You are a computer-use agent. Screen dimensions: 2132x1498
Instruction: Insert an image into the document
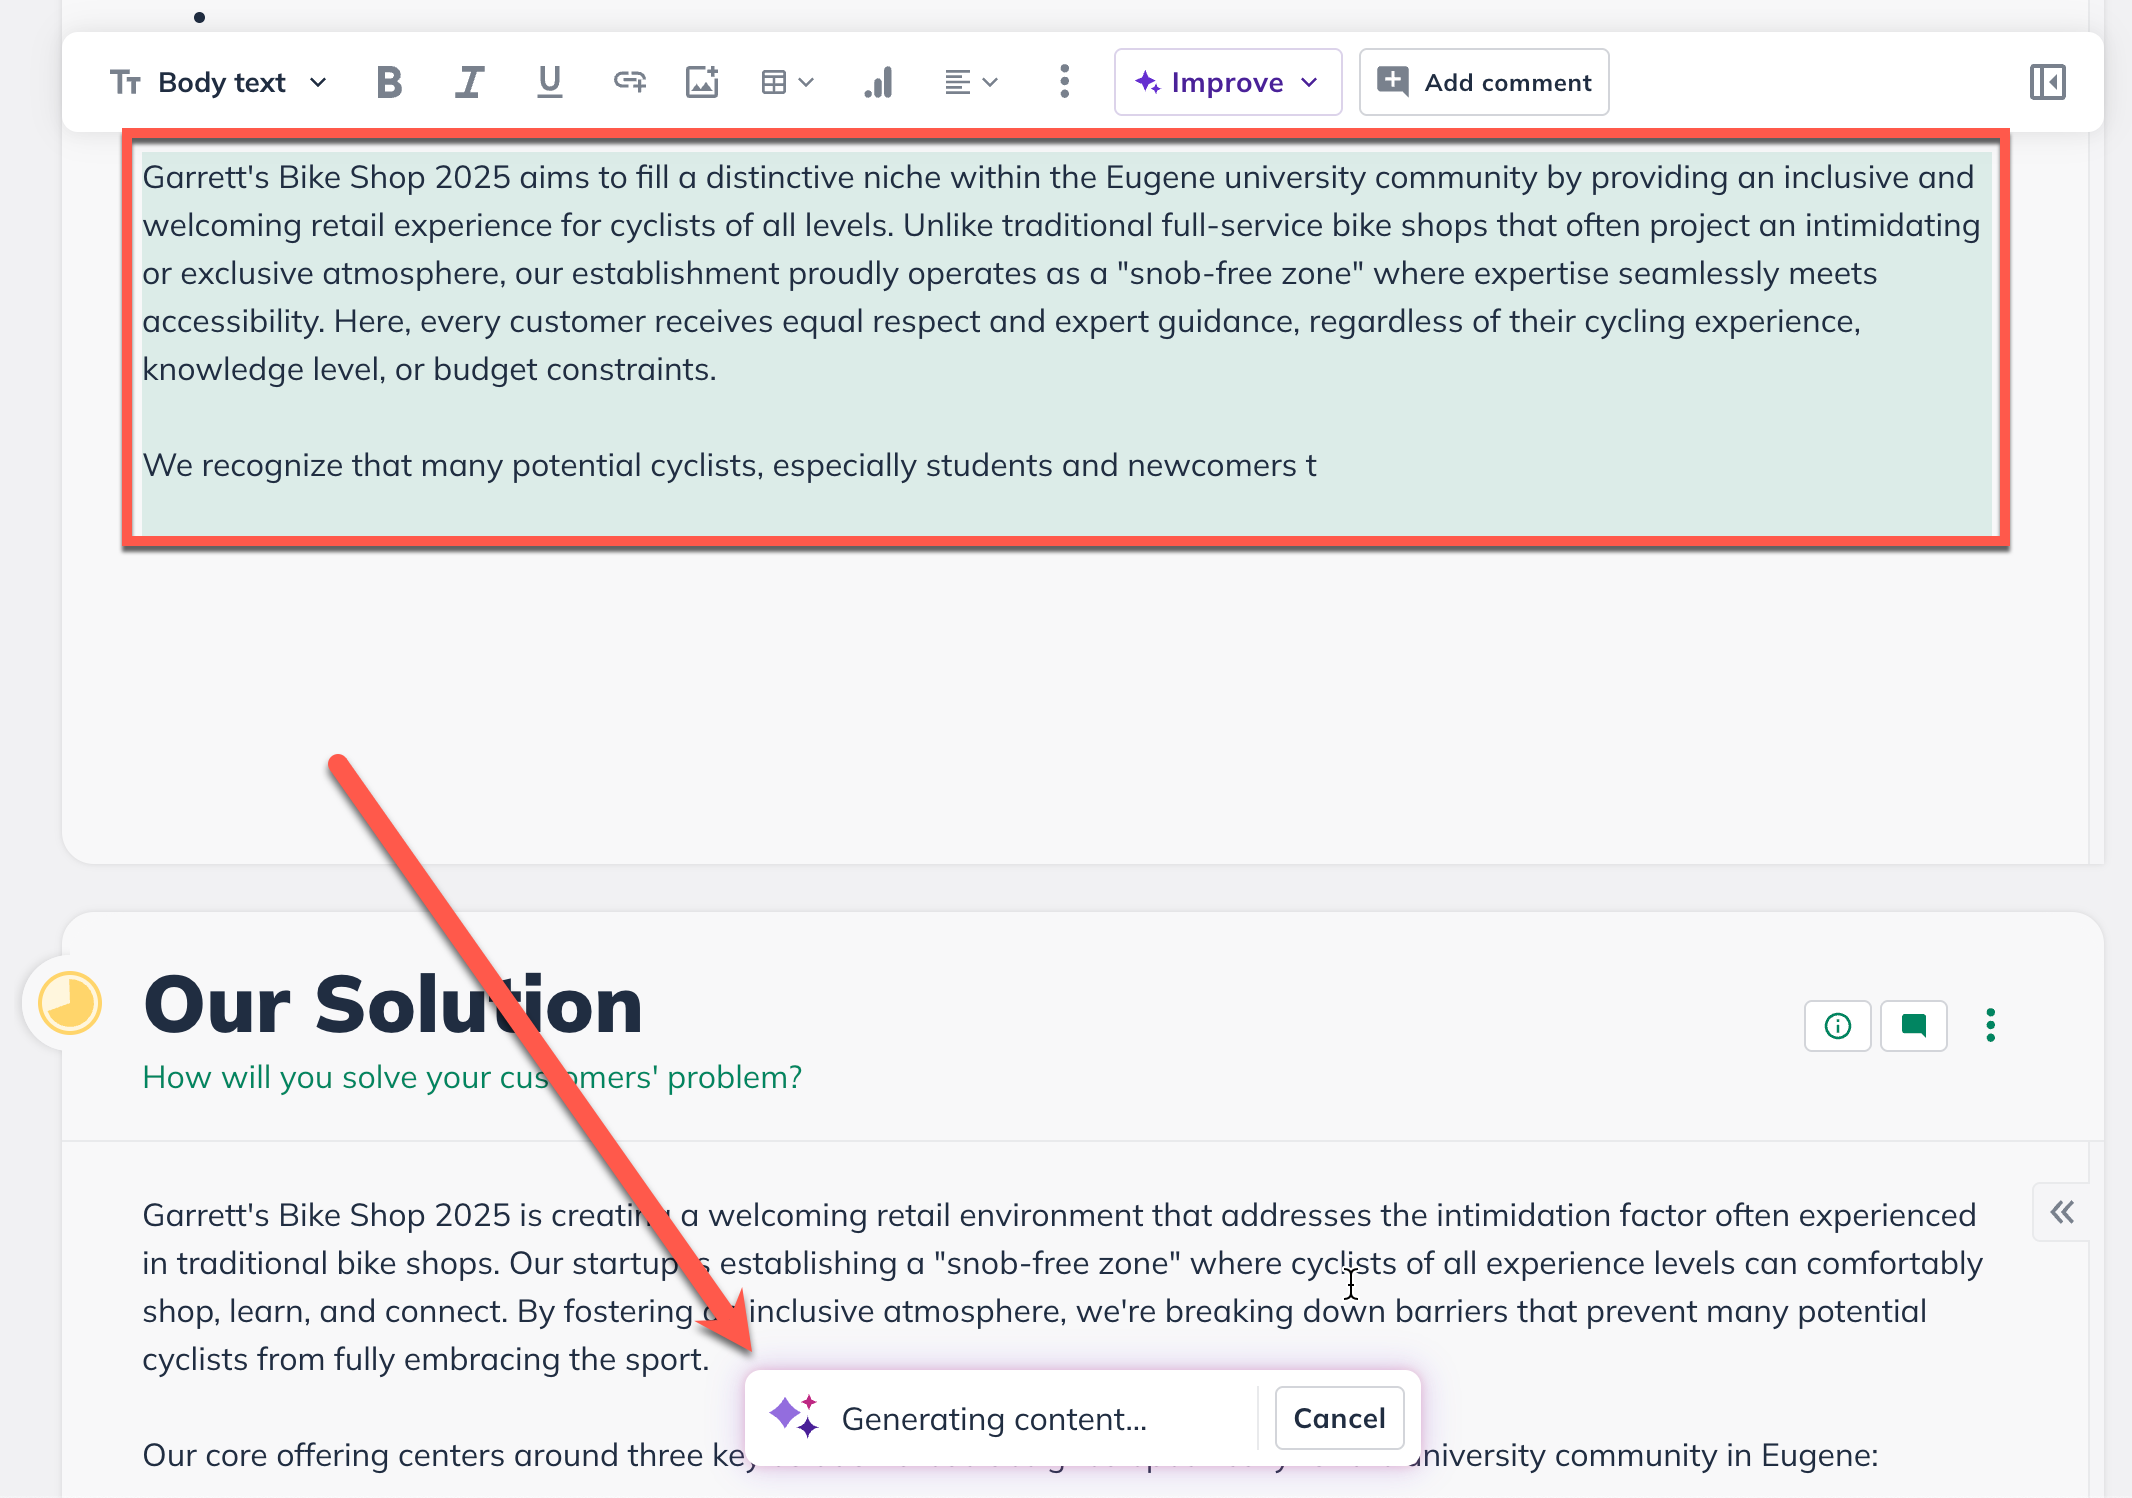tap(702, 82)
